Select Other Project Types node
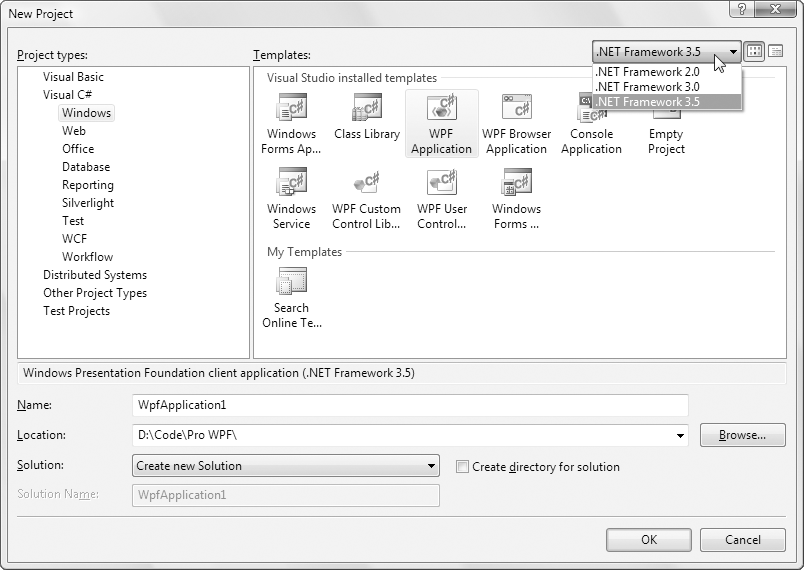804x570 pixels. 95,293
